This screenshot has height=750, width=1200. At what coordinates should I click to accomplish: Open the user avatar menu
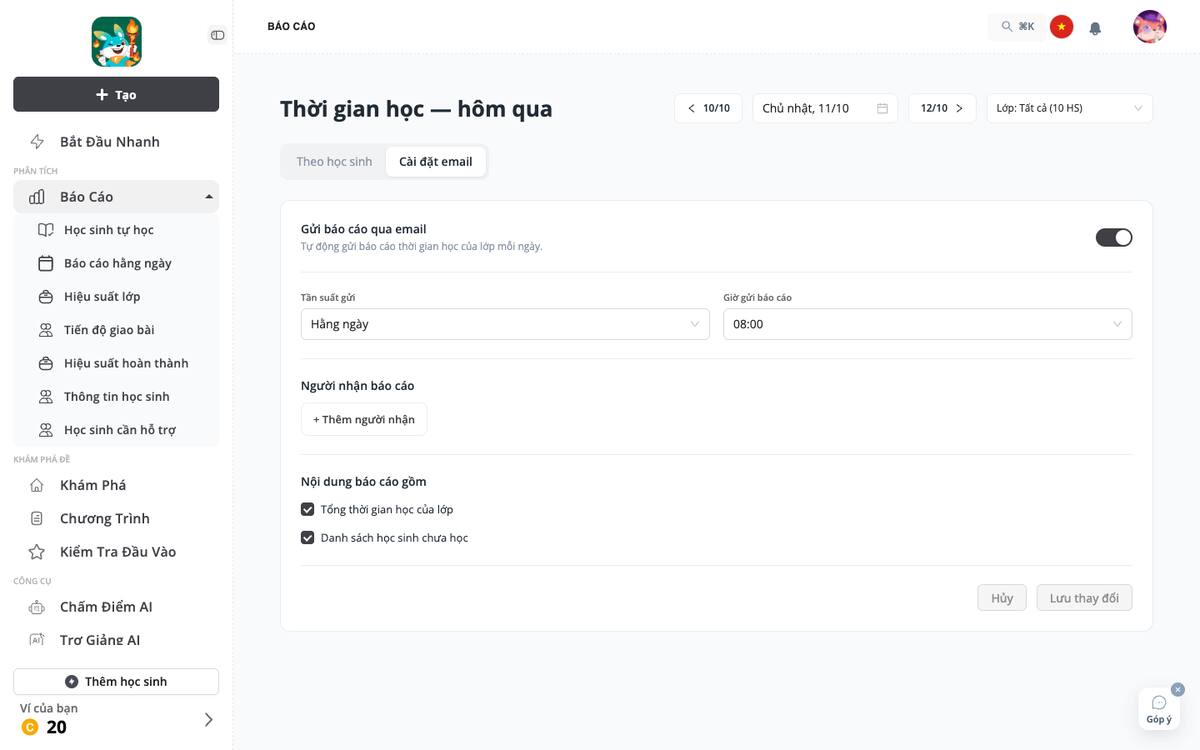[1150, 27]
